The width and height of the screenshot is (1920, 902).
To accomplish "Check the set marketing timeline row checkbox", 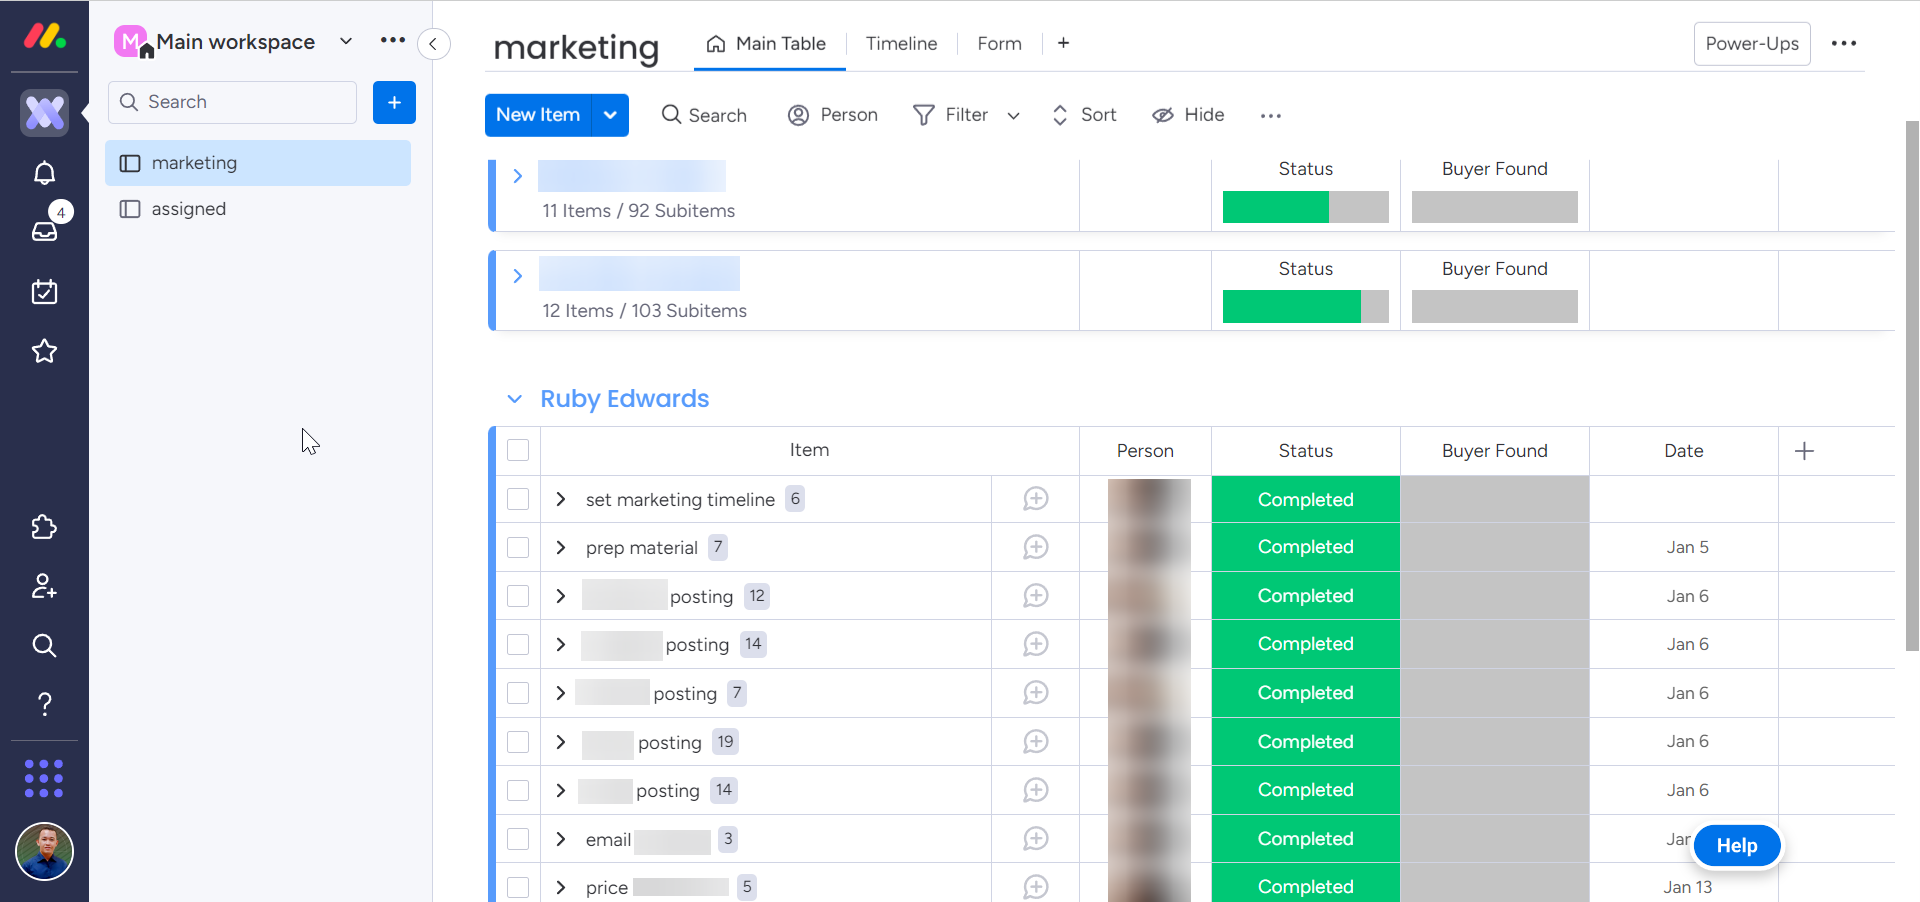I will pos(518,499).
